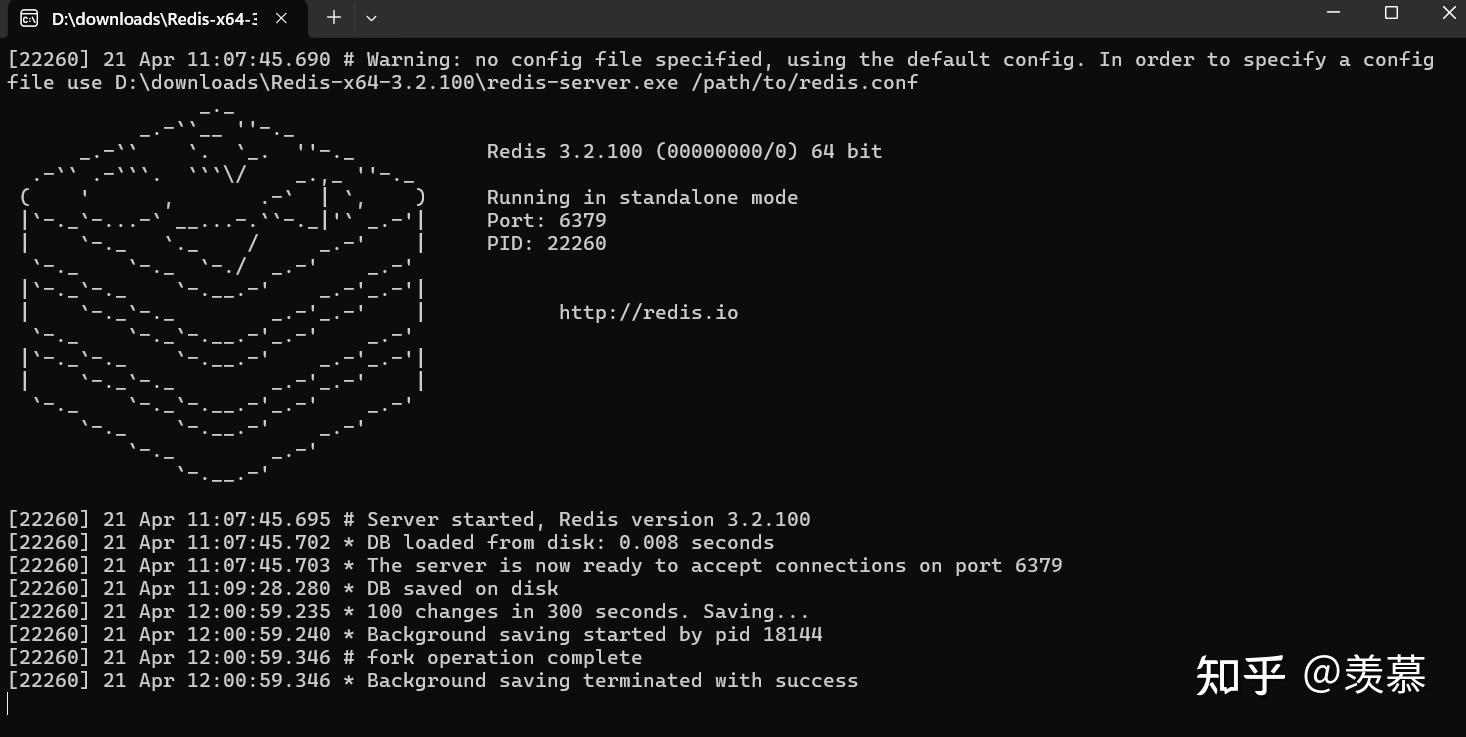
Task: Open the http://redis.io link
Action: pyautogui.click(x=648, y=313)
